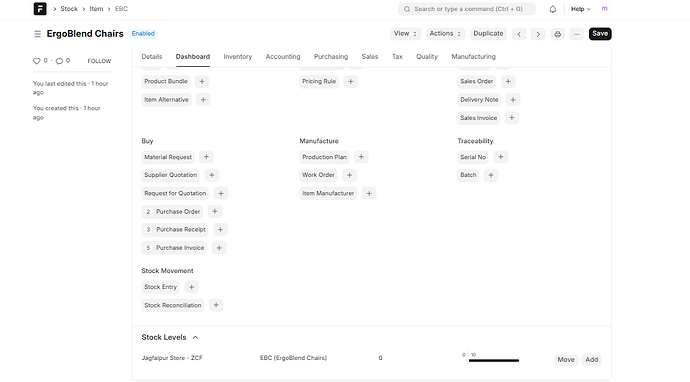Click the stock level progress bar

point(494,360)
